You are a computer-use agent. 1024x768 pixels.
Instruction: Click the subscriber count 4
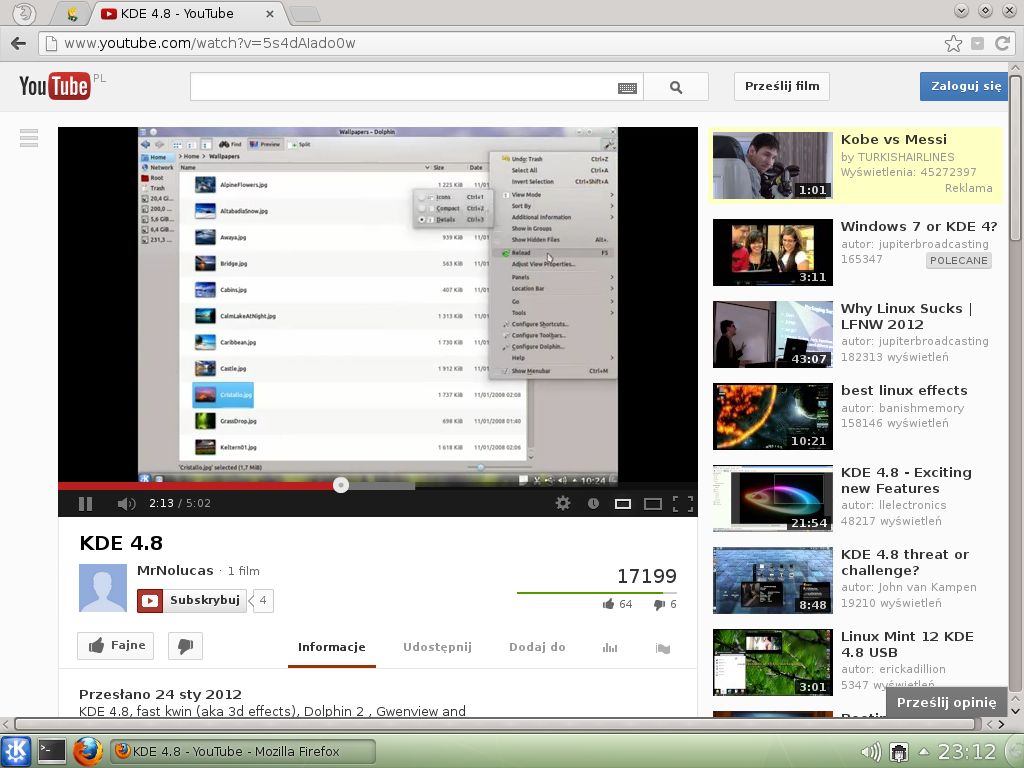click(263, 600)
